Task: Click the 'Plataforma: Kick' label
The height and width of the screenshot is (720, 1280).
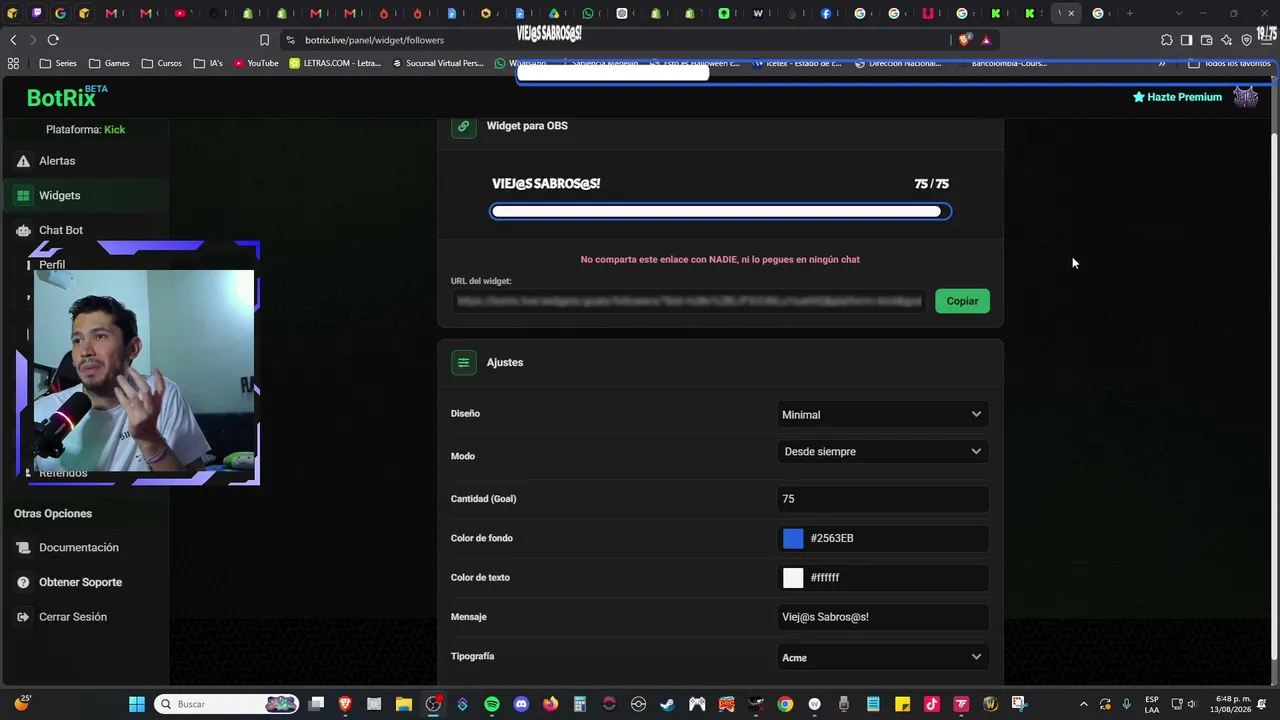Action: click(85, 130)
